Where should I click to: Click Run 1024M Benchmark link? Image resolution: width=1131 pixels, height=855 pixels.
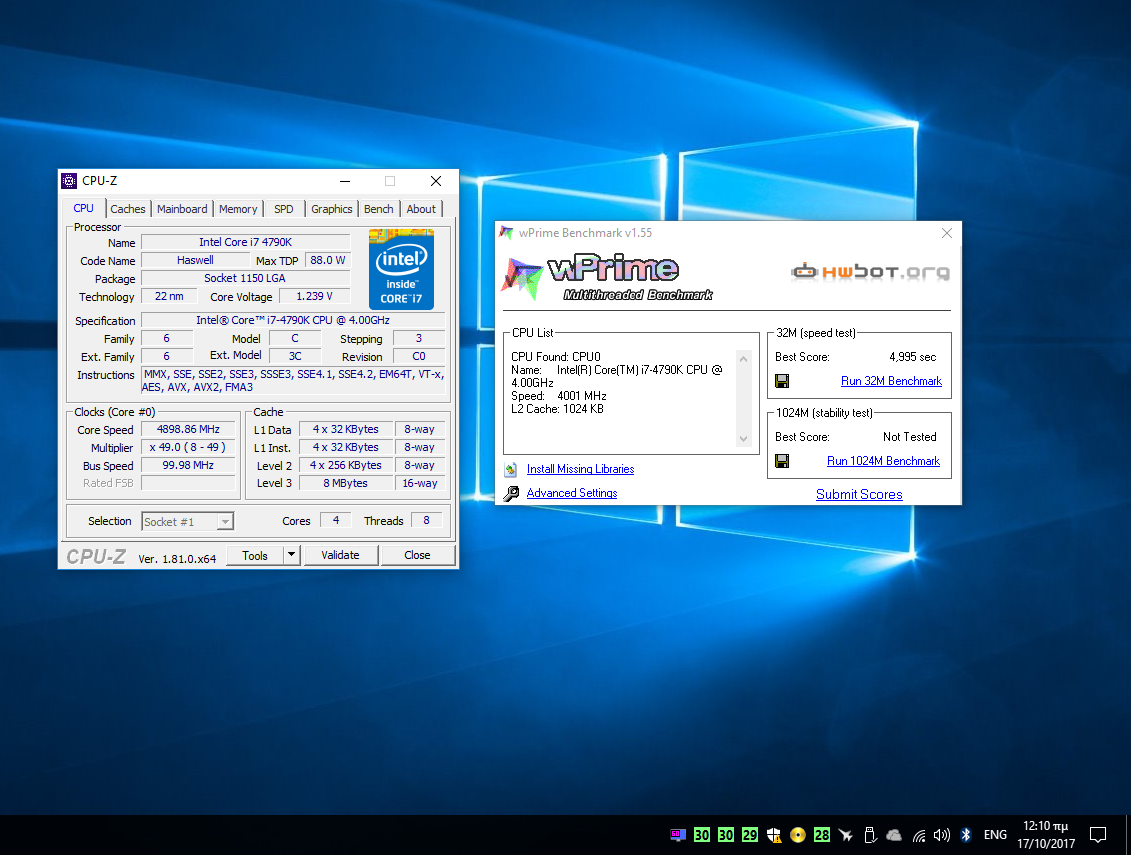tap(884, 461)
